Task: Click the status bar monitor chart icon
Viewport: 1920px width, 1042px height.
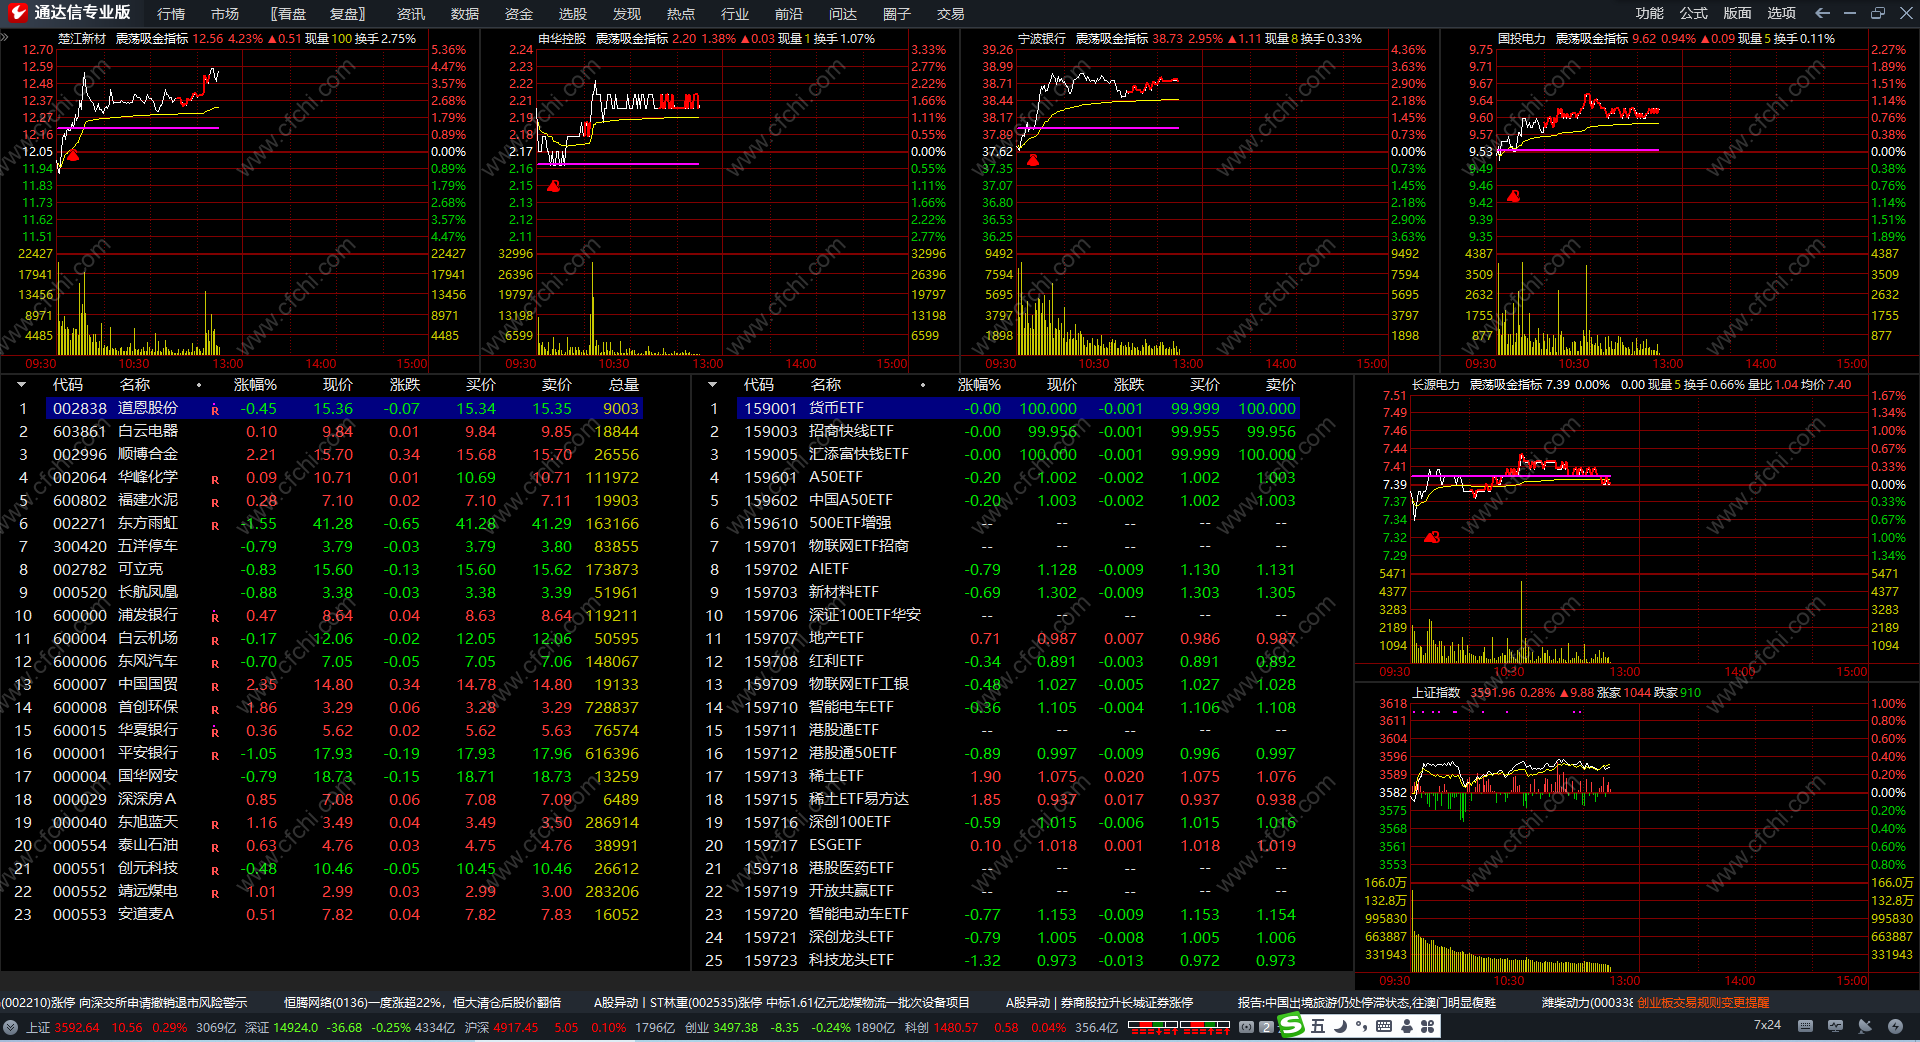Action: pos(1835,1026)
